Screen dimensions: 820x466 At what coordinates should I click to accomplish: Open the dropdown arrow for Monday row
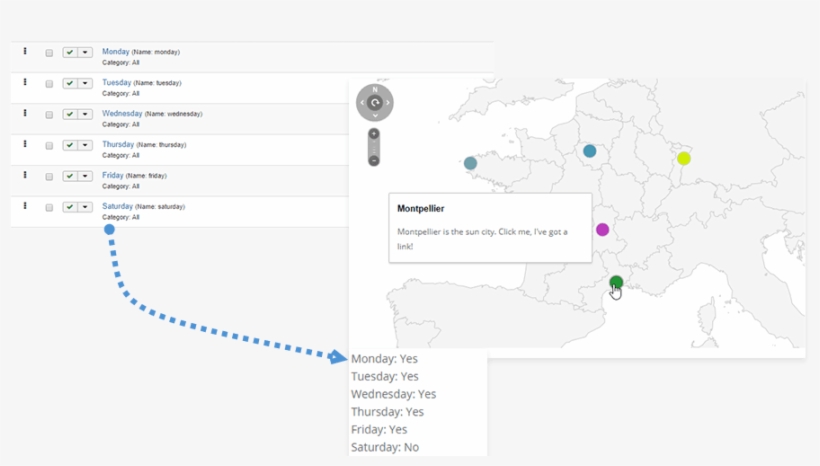85,53
